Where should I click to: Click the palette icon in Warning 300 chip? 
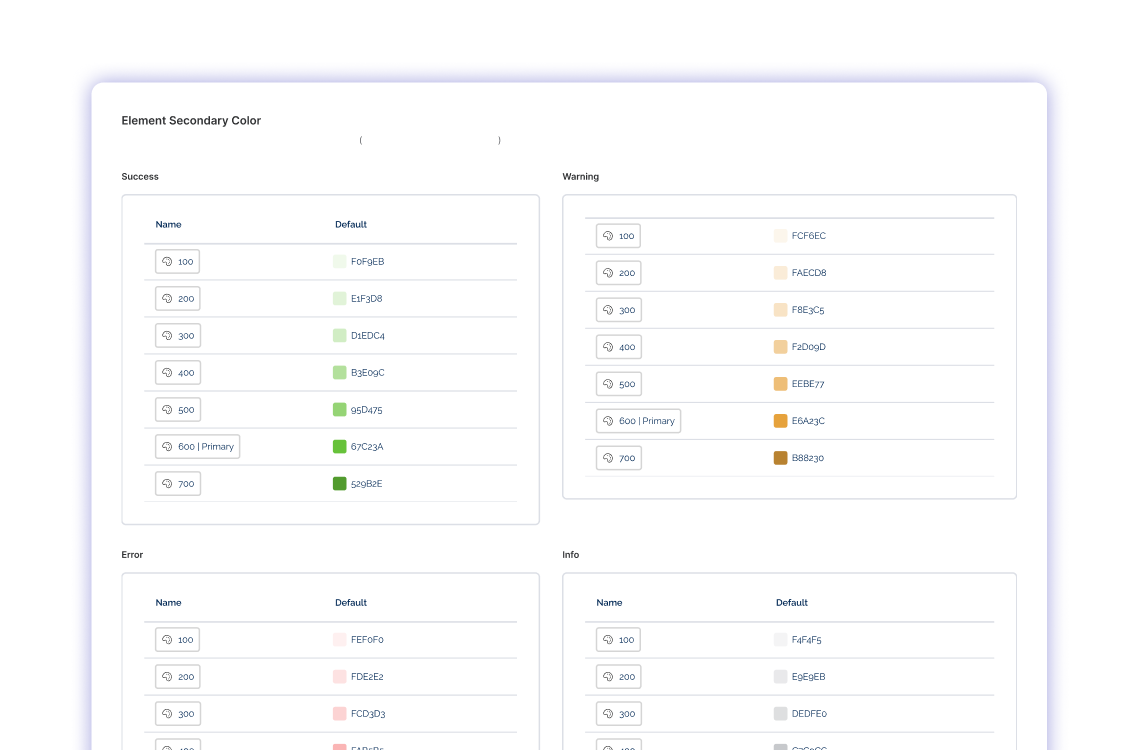coord(608,310)
